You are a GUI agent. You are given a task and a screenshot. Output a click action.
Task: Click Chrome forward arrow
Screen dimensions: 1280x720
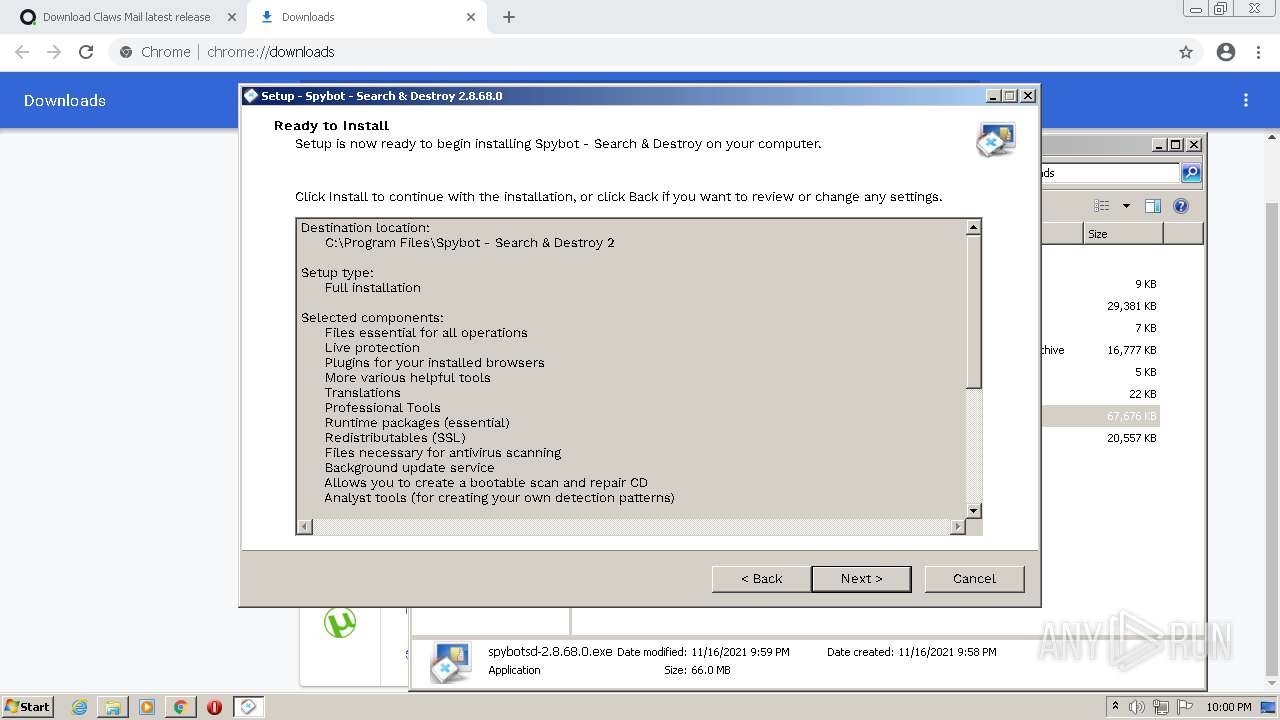click(54, 52)
